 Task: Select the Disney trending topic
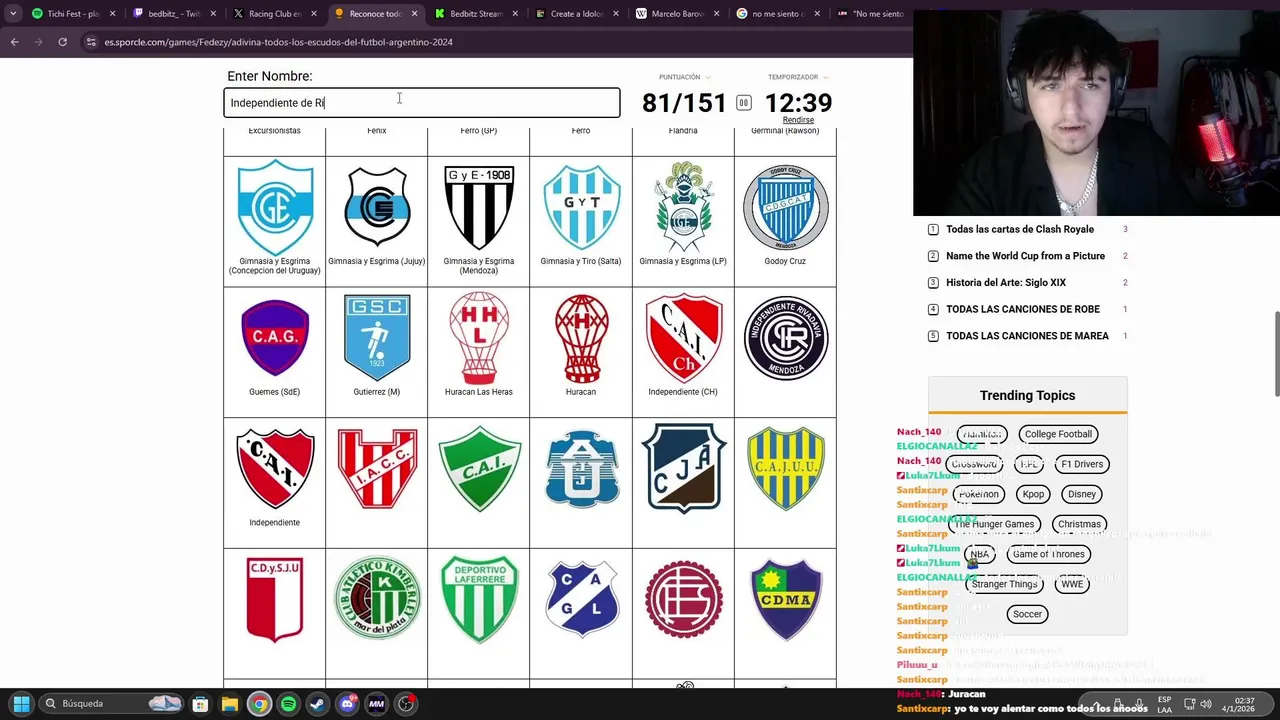(1082, 494)
